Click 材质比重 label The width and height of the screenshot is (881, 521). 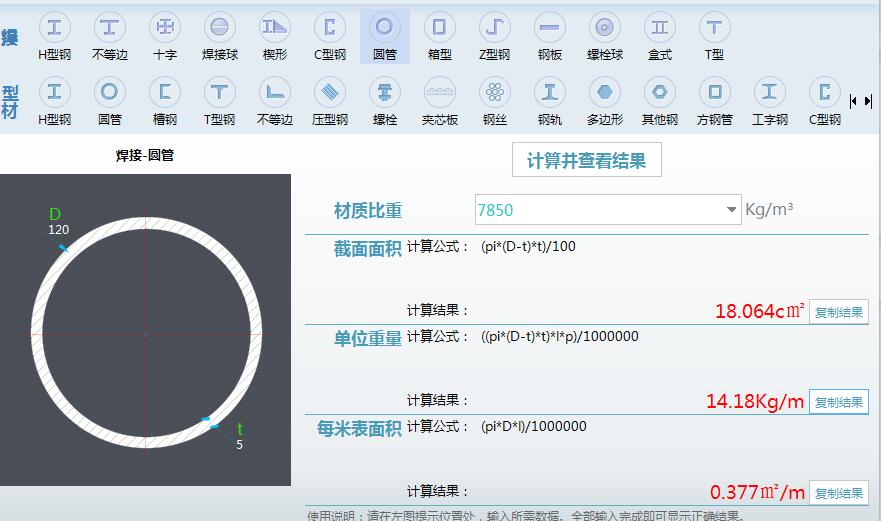pyautogui.click(x=368, y=211)
